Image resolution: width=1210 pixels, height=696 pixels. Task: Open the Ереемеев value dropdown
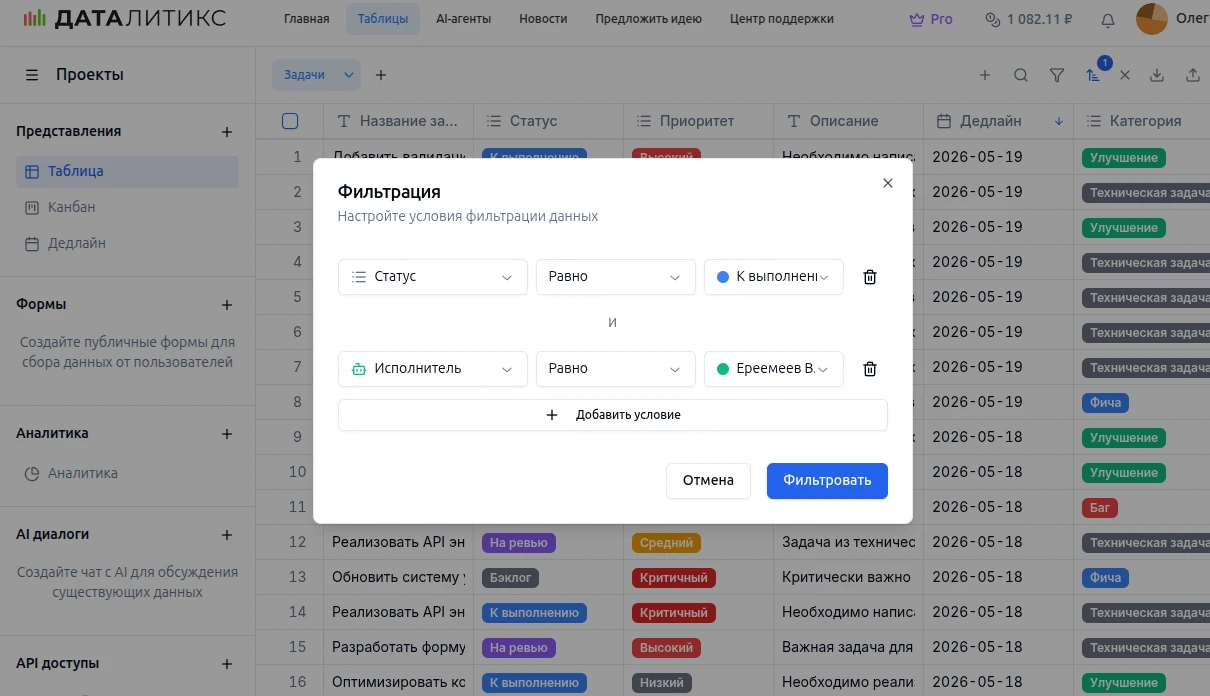tap(773, 369)
